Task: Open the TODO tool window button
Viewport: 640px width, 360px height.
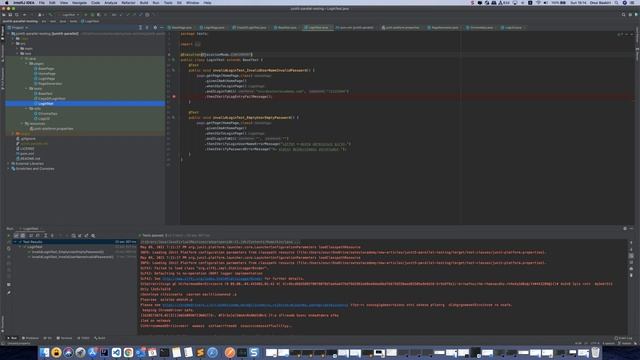Action: [x=84, y=338]
